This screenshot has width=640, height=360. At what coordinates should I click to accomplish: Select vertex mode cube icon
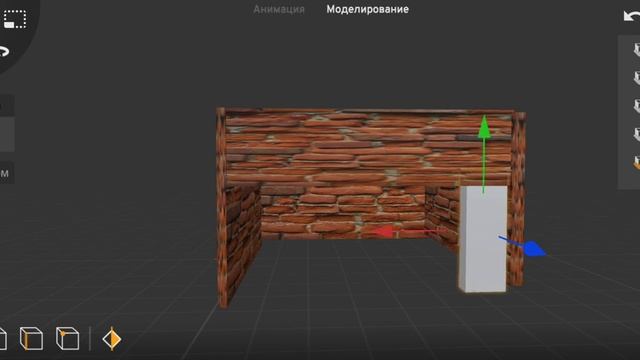pos(67,338)
